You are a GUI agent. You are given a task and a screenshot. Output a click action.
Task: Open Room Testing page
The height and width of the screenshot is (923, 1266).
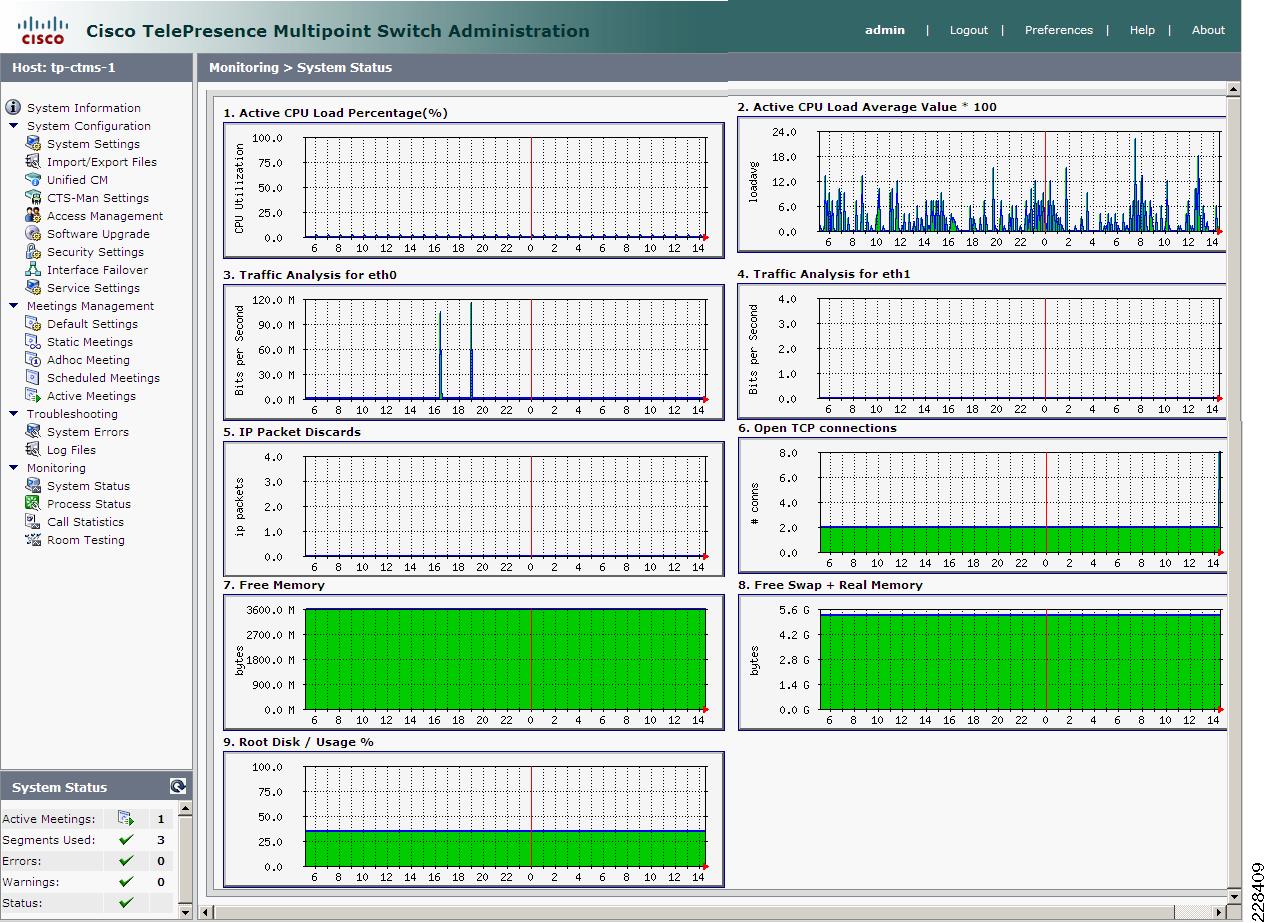click(86, 540)
